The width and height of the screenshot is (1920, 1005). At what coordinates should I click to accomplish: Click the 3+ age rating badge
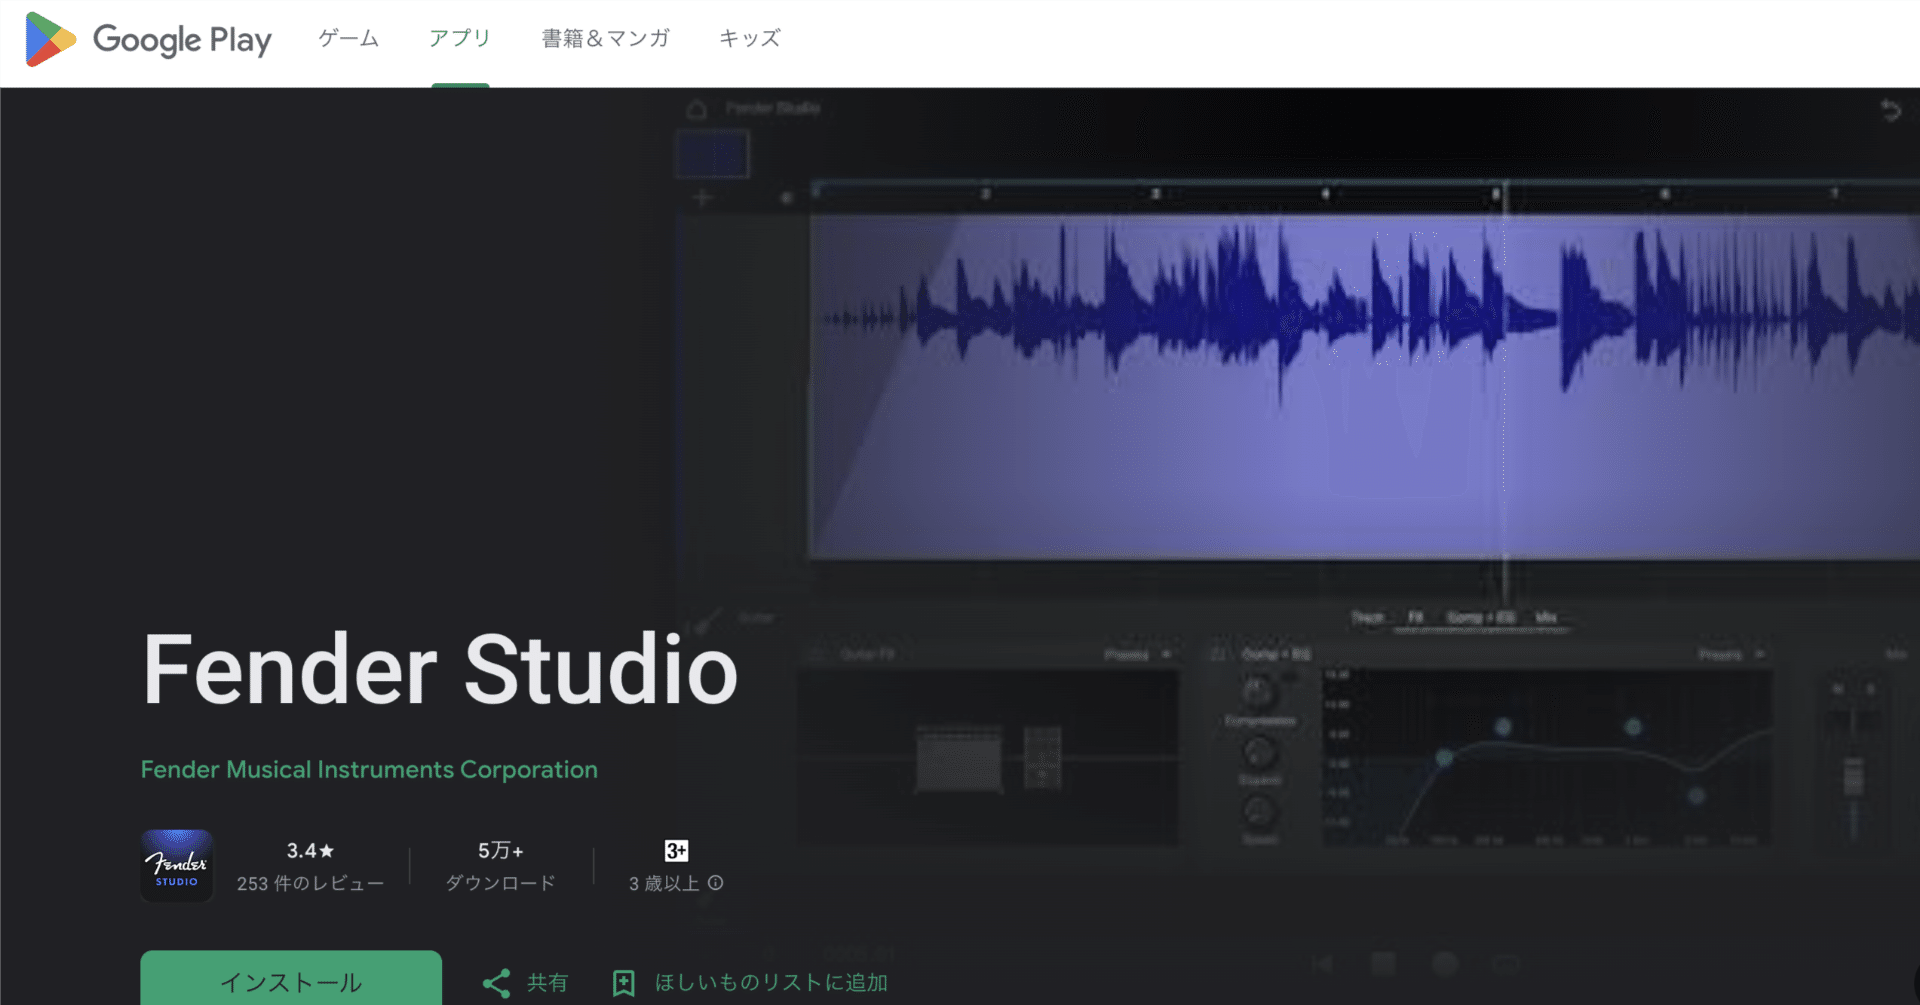click(676, 851)
